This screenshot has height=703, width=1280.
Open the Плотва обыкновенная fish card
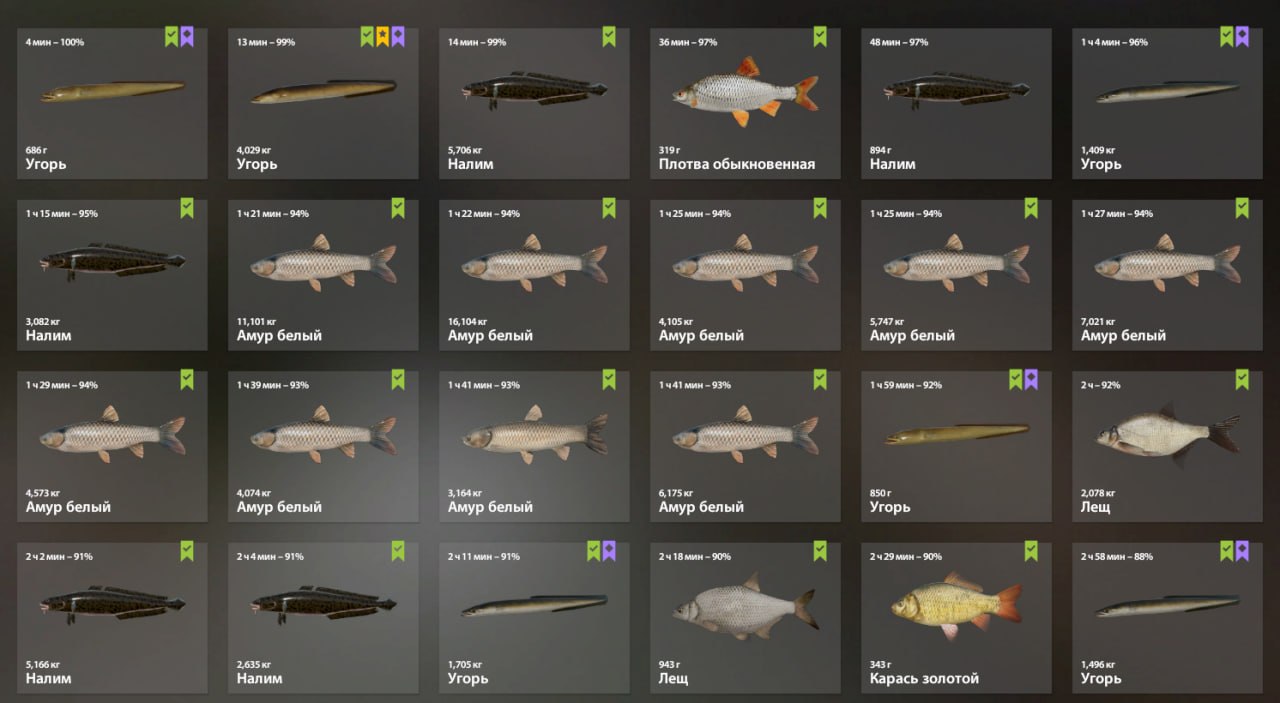745,103
